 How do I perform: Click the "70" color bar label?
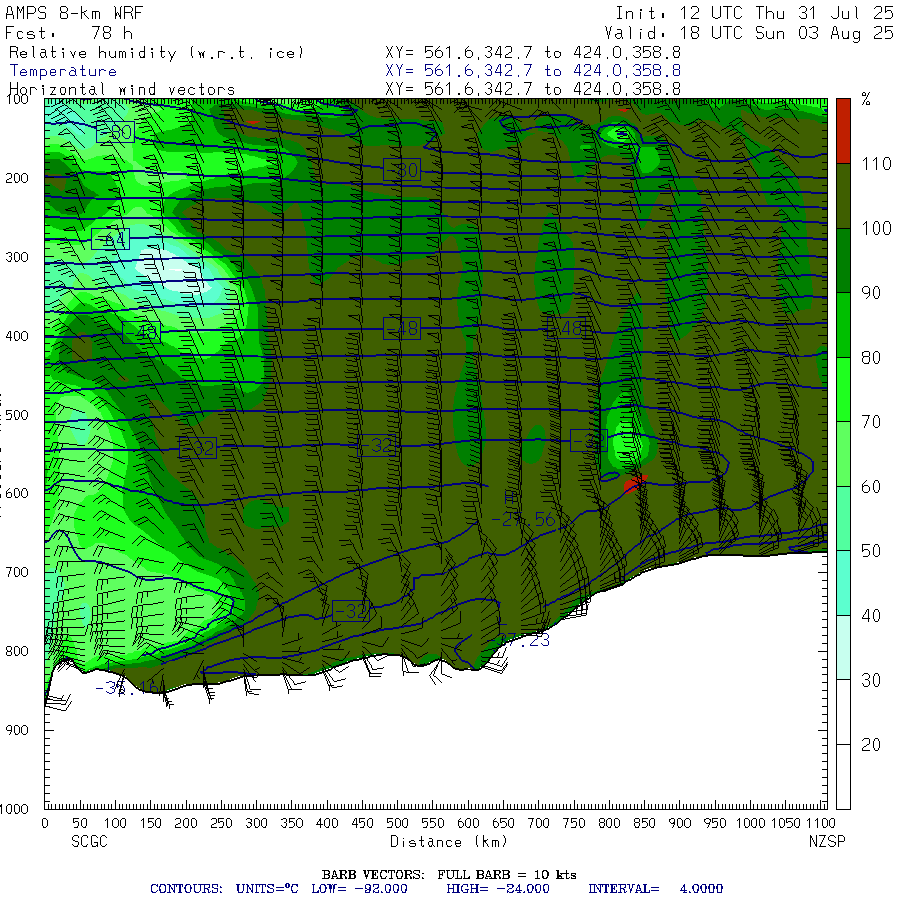(871, 422)
